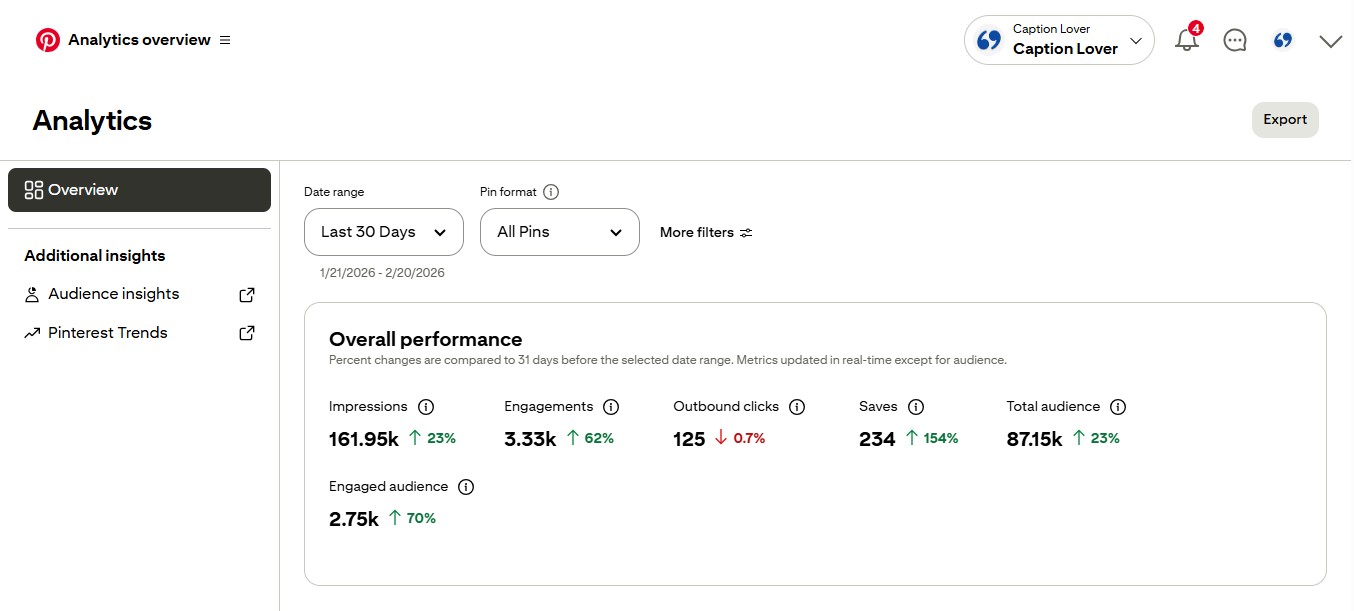
Task: Show info for Saves metric
Action: coord(916,407)
